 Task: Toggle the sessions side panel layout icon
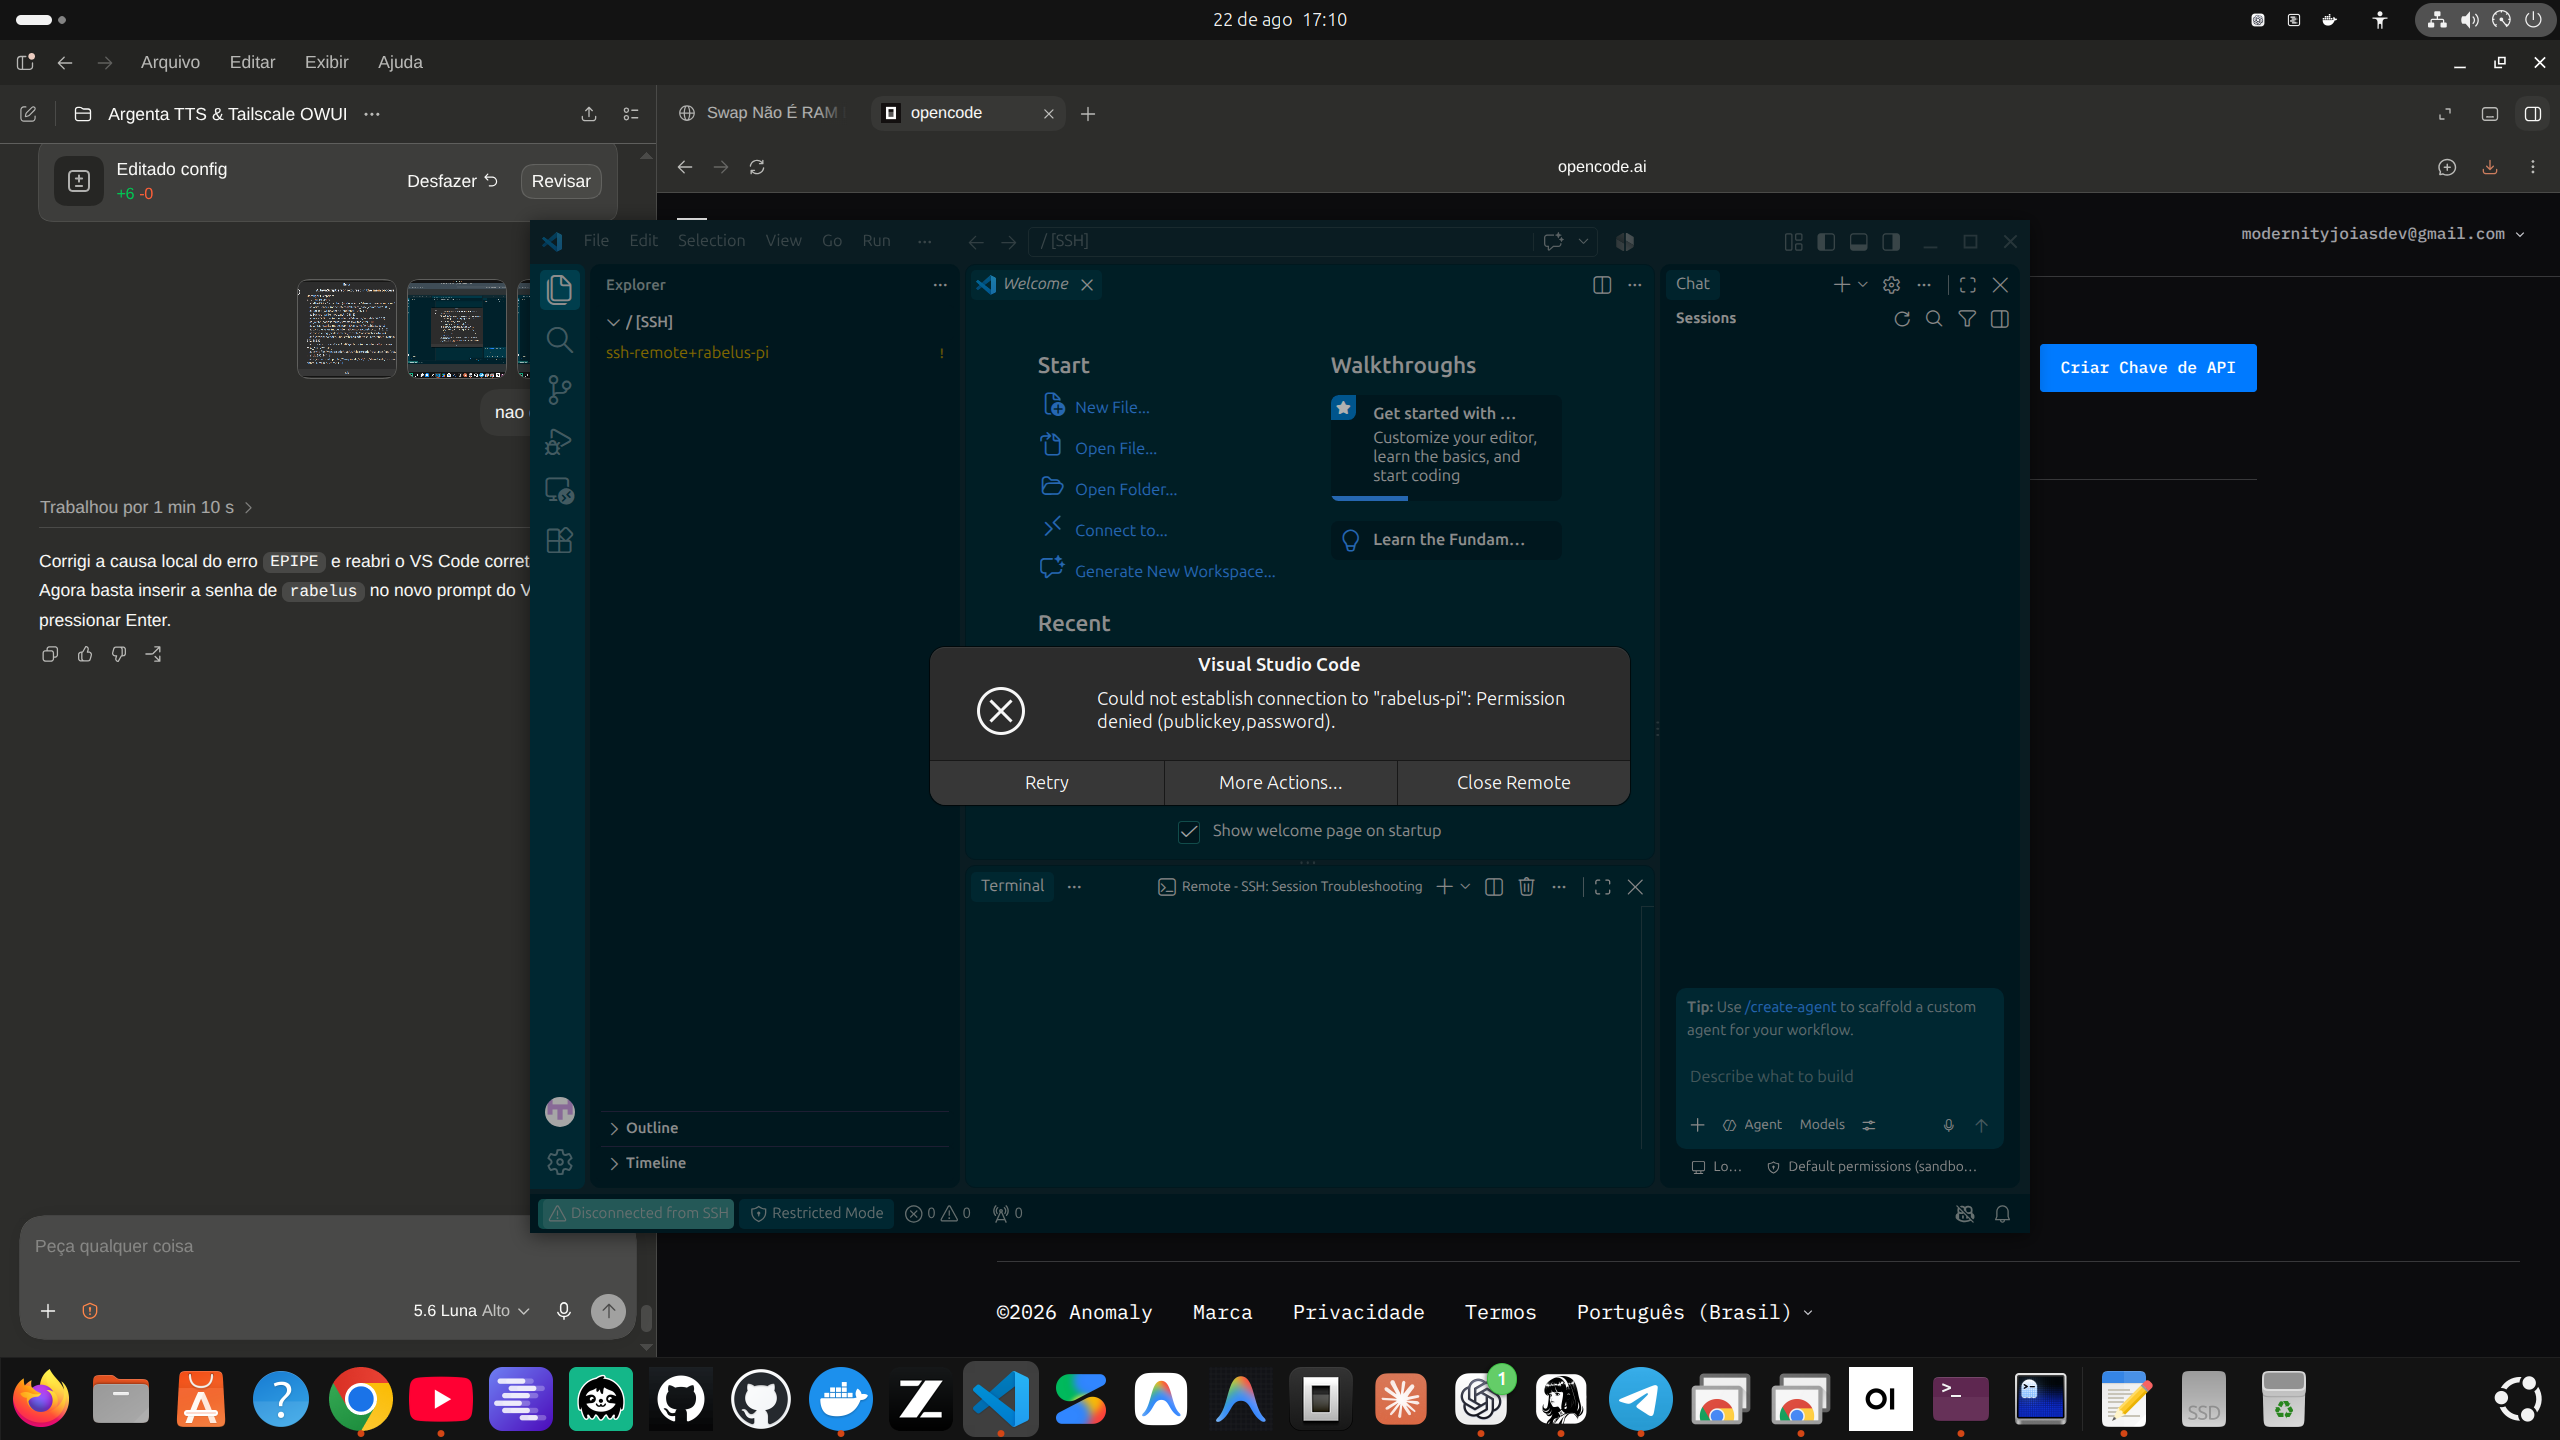point(2000,319)
